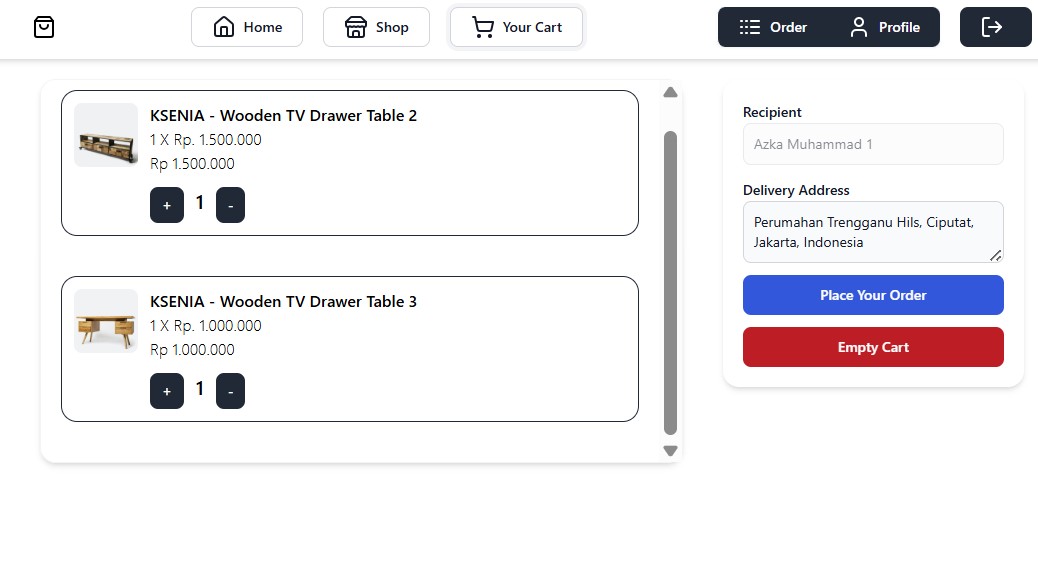This screenshot has height=571, width=1038.
Task: Decrease quantity of Wooden TV Drawer Table 2
Action: click(230, 205)
